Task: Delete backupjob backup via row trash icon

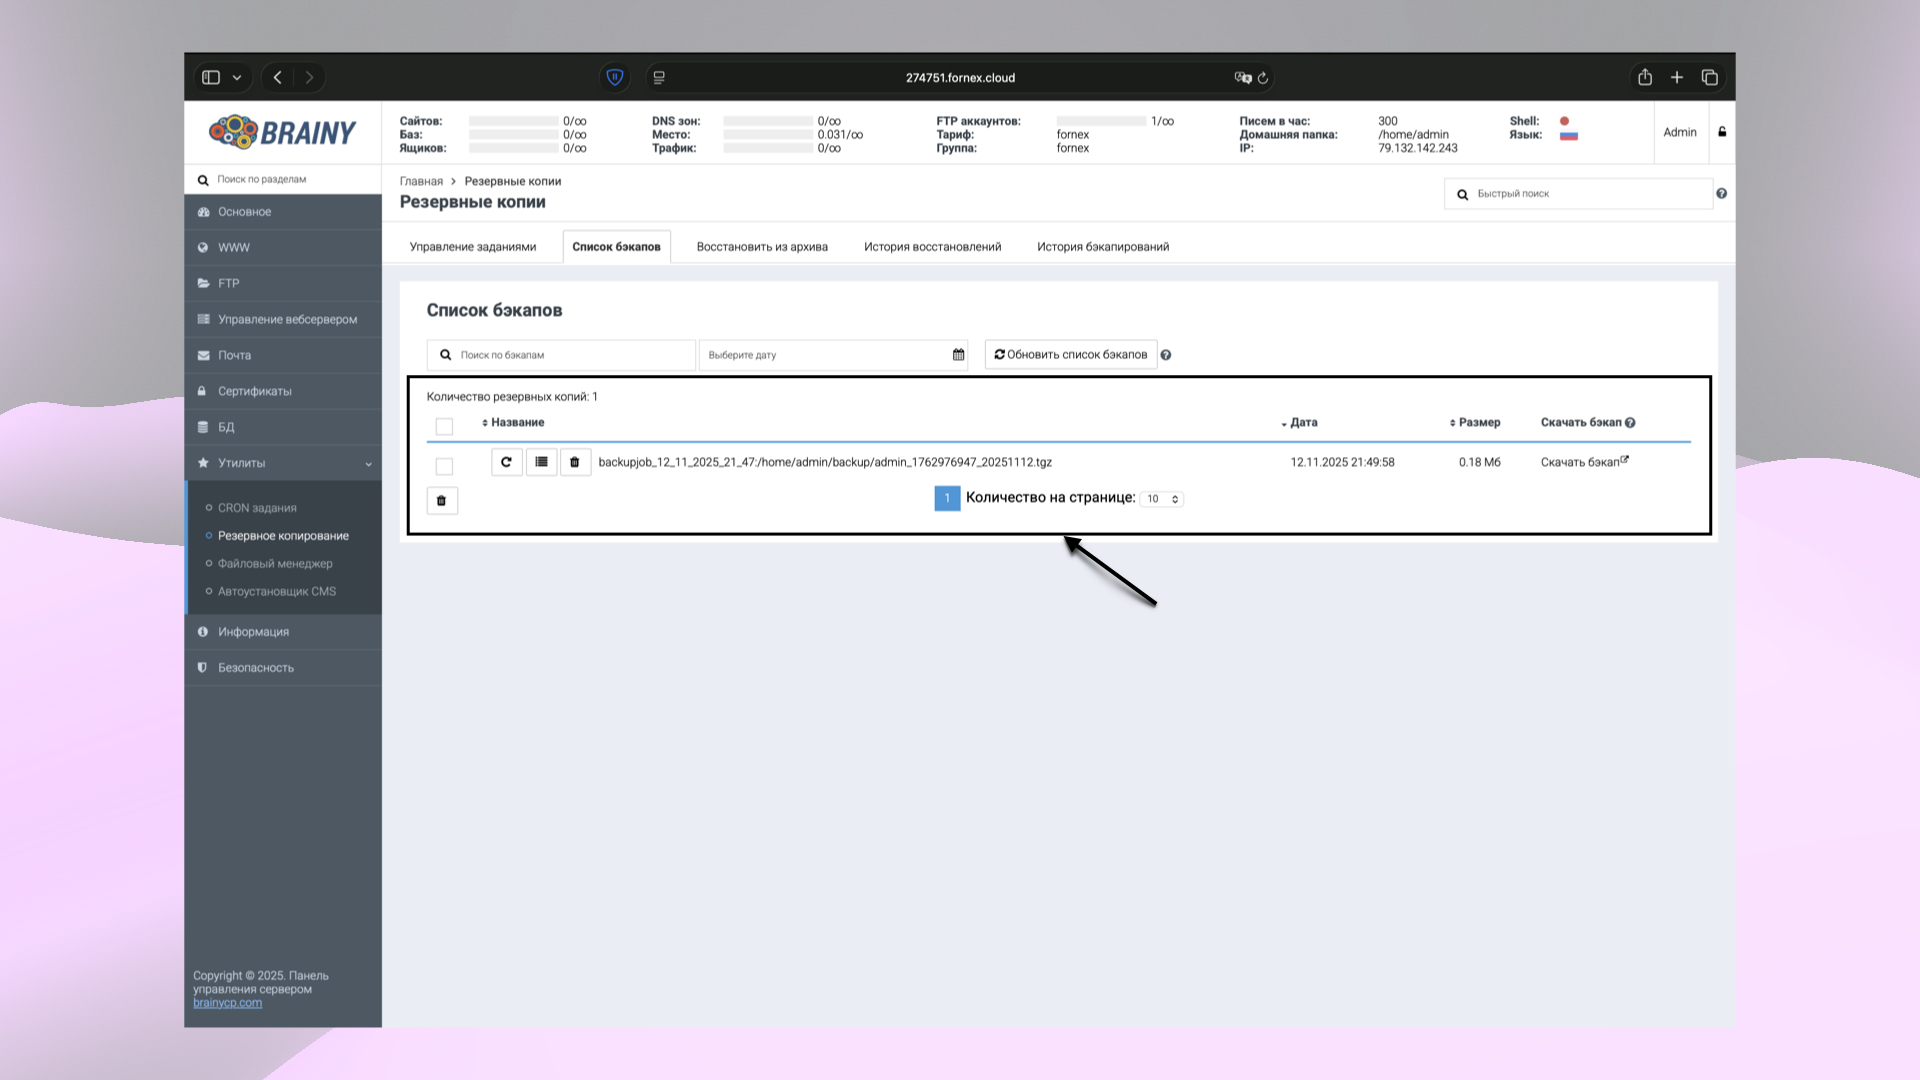Action: (x=575, y=462)
